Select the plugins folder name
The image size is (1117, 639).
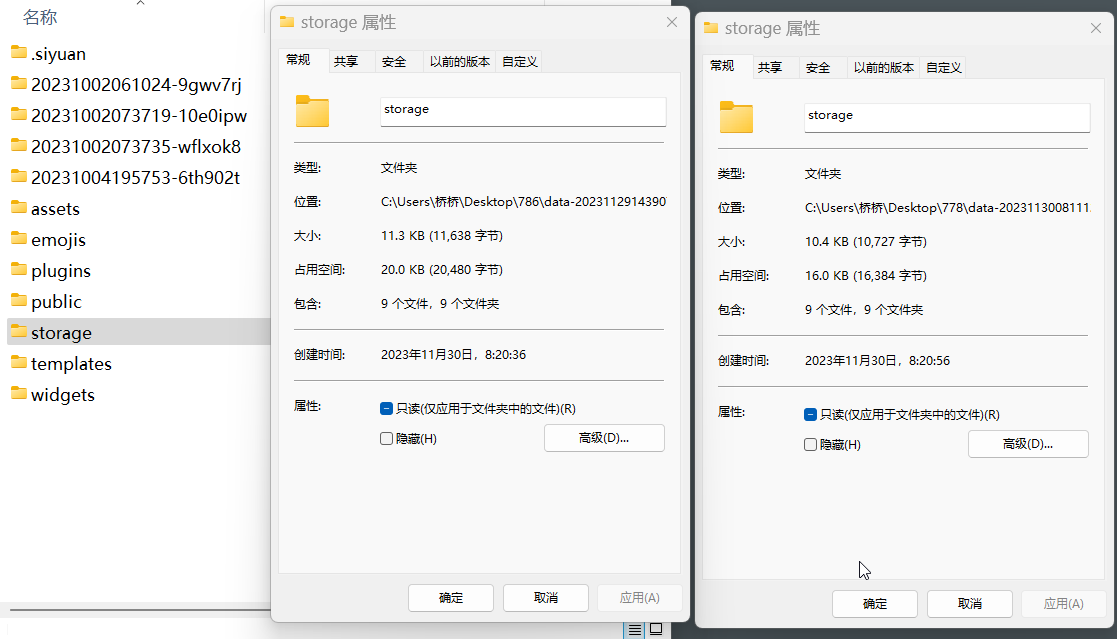pyautogui.click(x=61, y=271)
